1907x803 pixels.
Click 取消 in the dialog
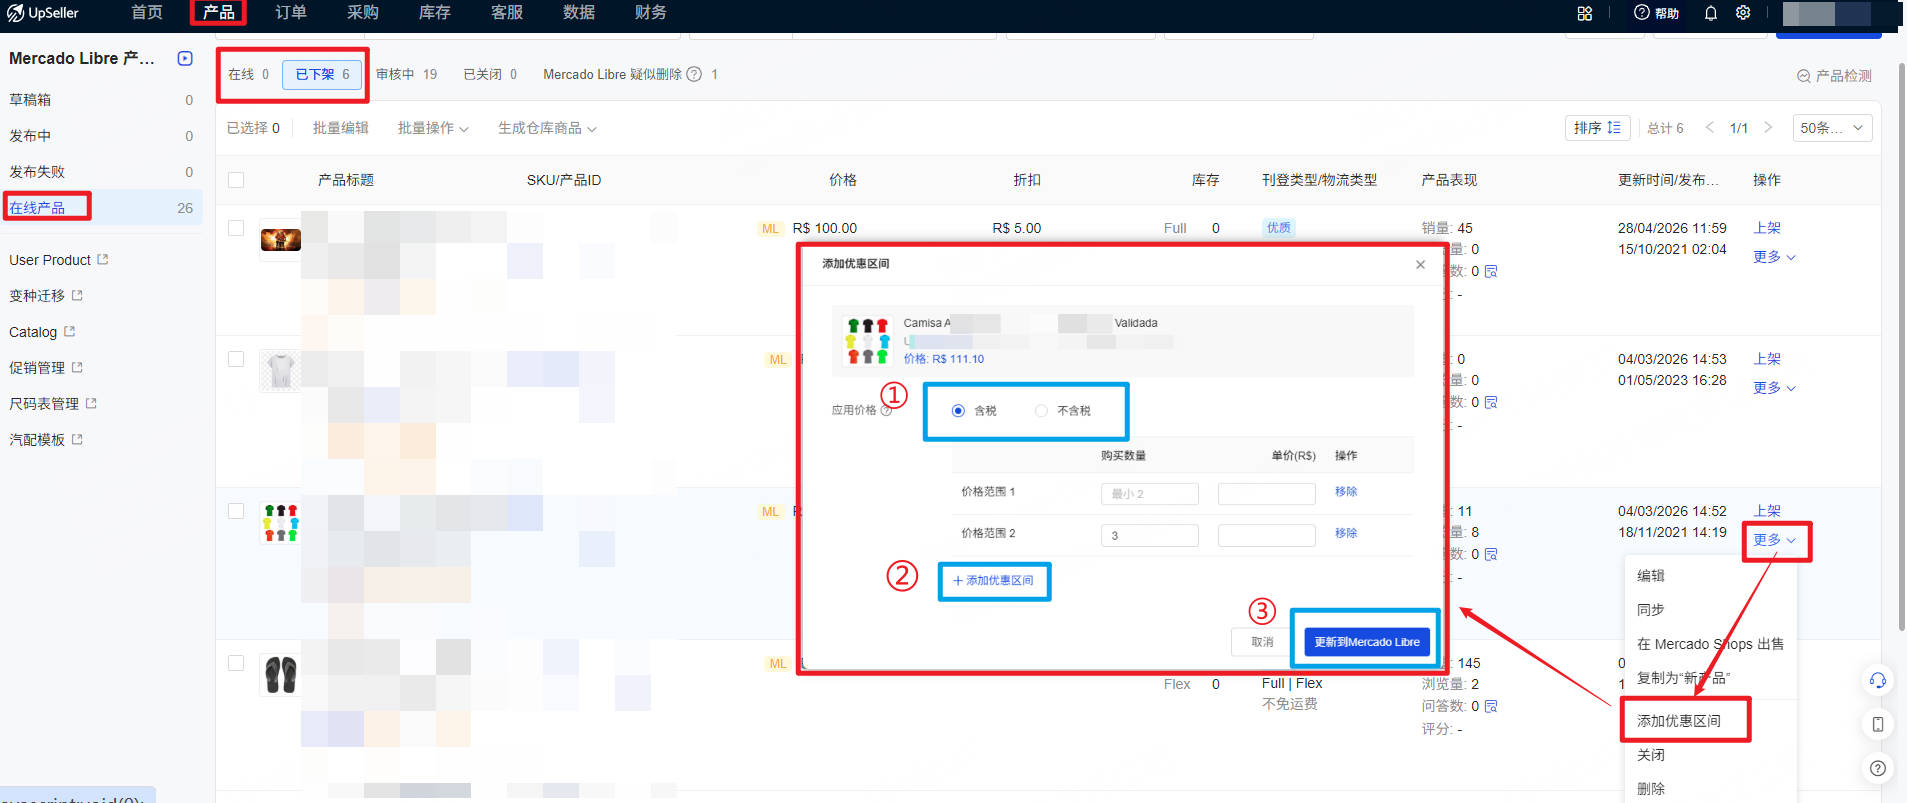1263,642
